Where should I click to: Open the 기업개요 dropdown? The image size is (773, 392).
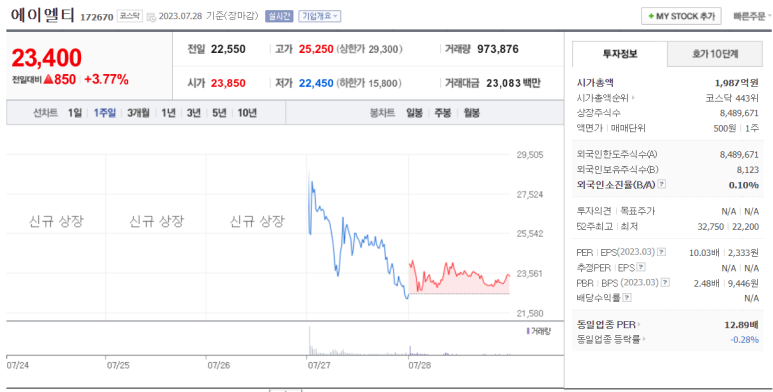[319, 16]
